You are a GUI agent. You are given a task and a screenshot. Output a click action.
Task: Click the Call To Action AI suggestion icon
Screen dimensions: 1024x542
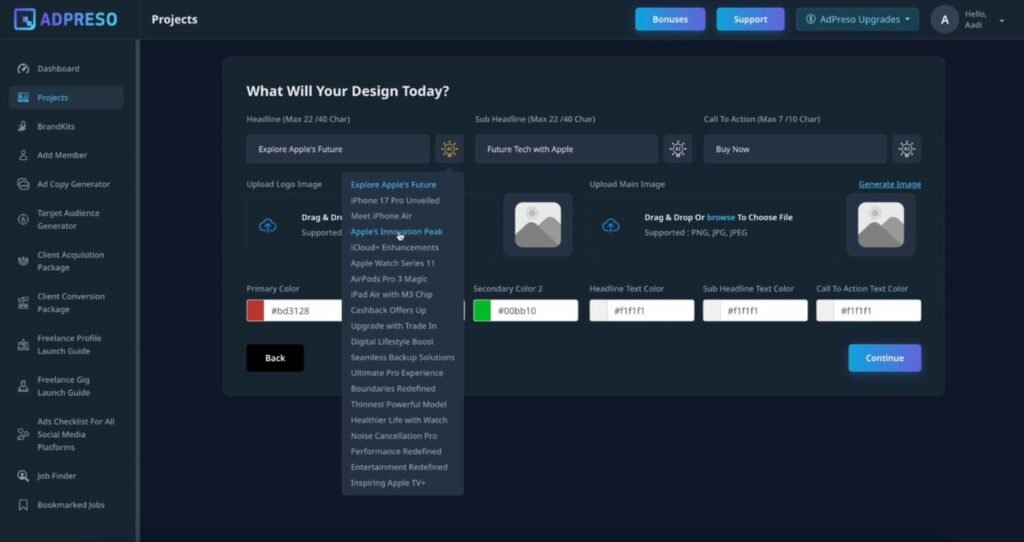pos(906,149)
